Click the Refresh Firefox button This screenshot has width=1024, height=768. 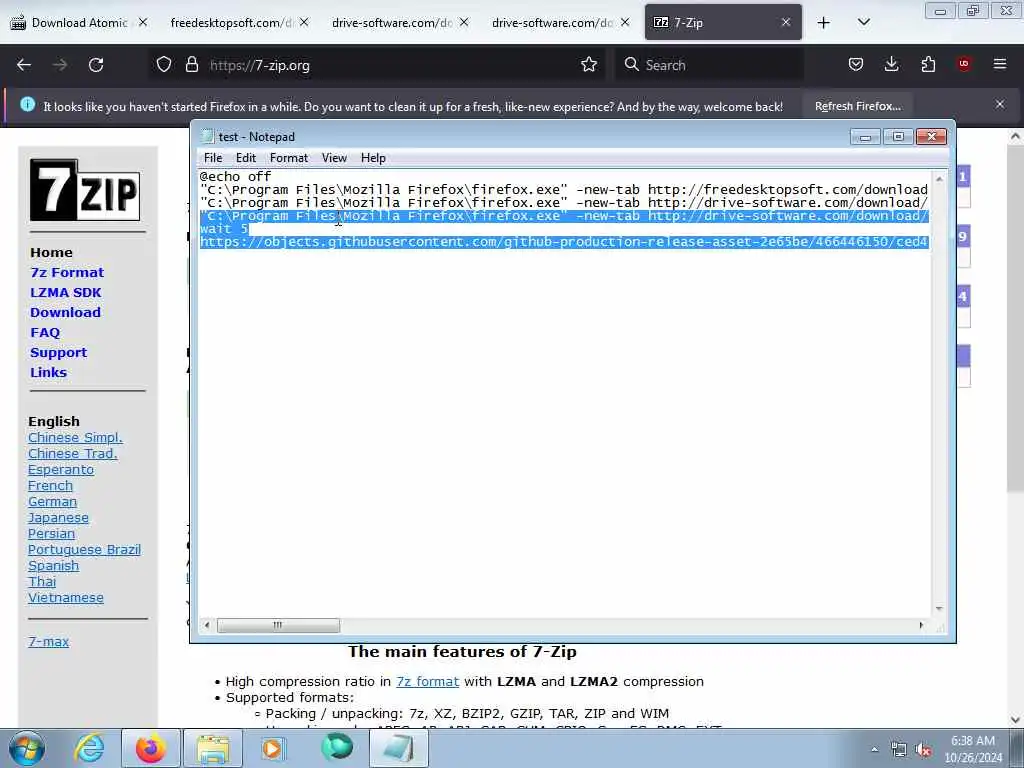(857, 106)
